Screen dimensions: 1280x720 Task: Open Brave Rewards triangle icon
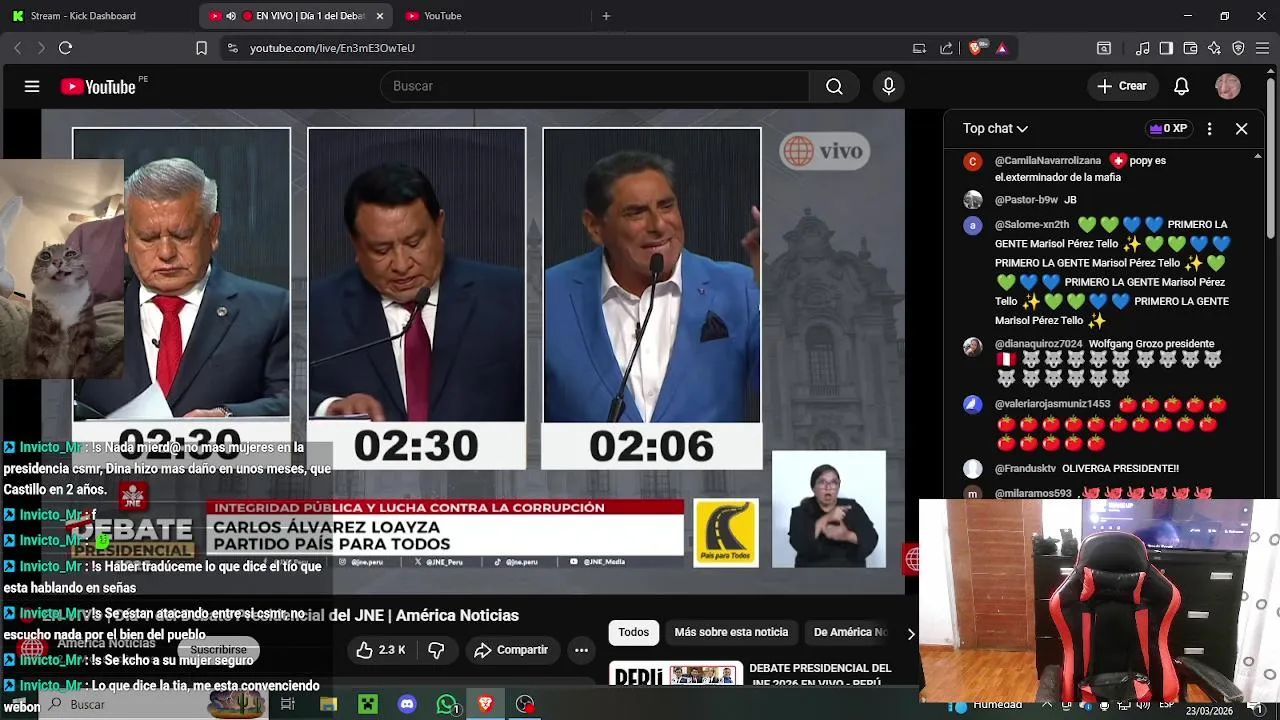click(x=1001, y=48)
